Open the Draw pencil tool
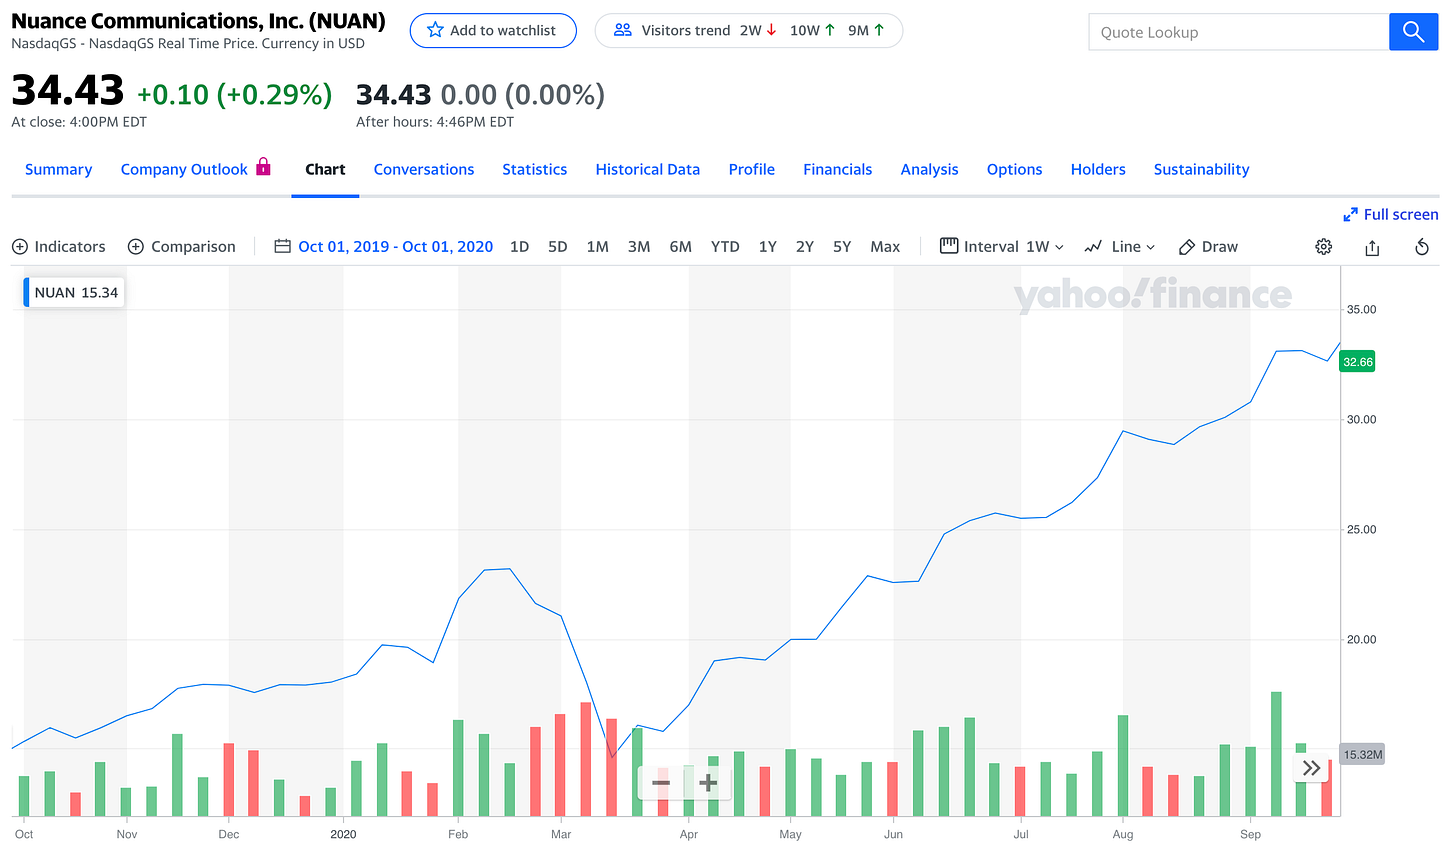This screenshot has width=1456, height=849. (x=1208, y=247)
